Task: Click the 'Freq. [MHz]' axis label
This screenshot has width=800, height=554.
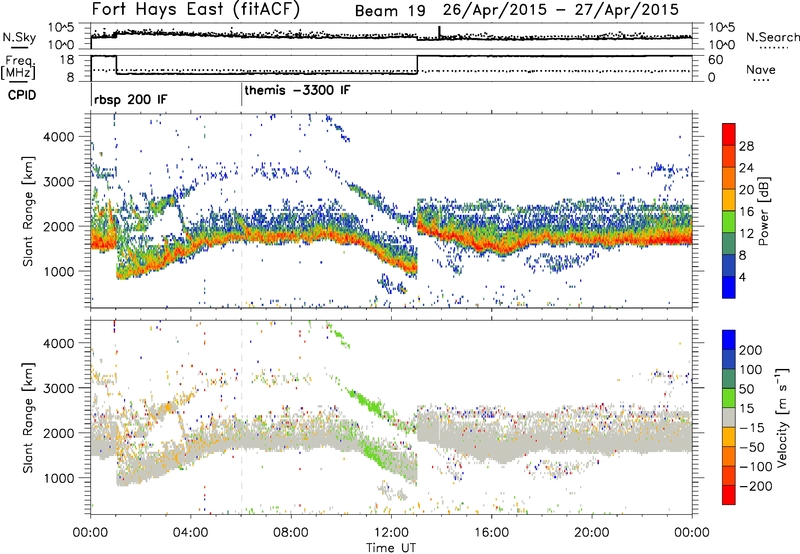Action: (18, 67)
